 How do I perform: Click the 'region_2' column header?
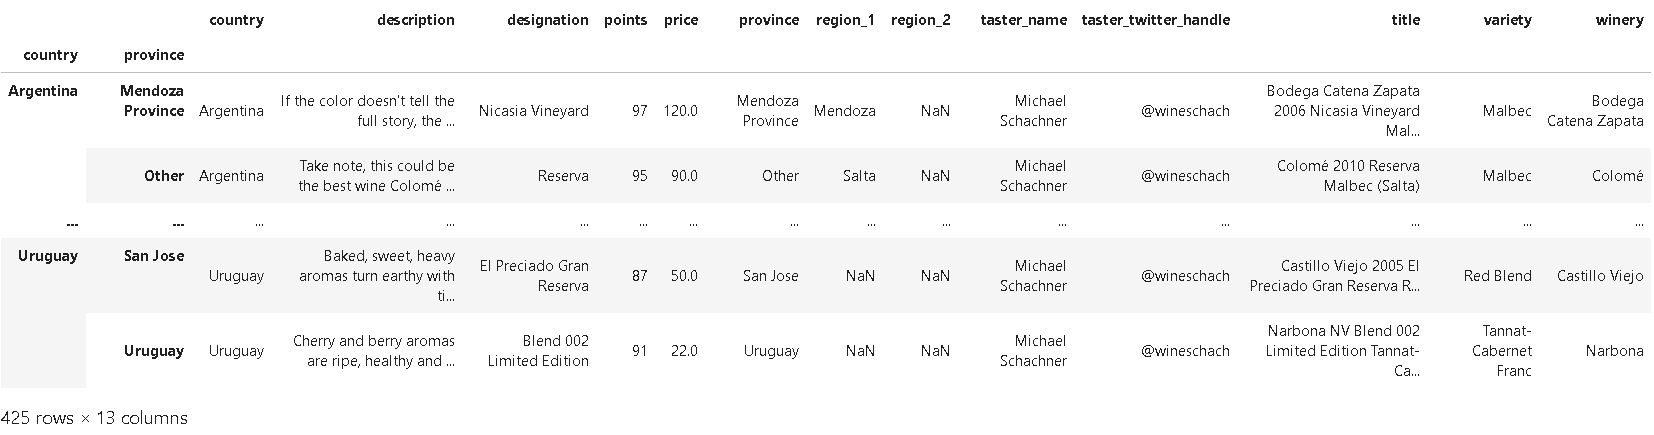[x=920, y=20]
